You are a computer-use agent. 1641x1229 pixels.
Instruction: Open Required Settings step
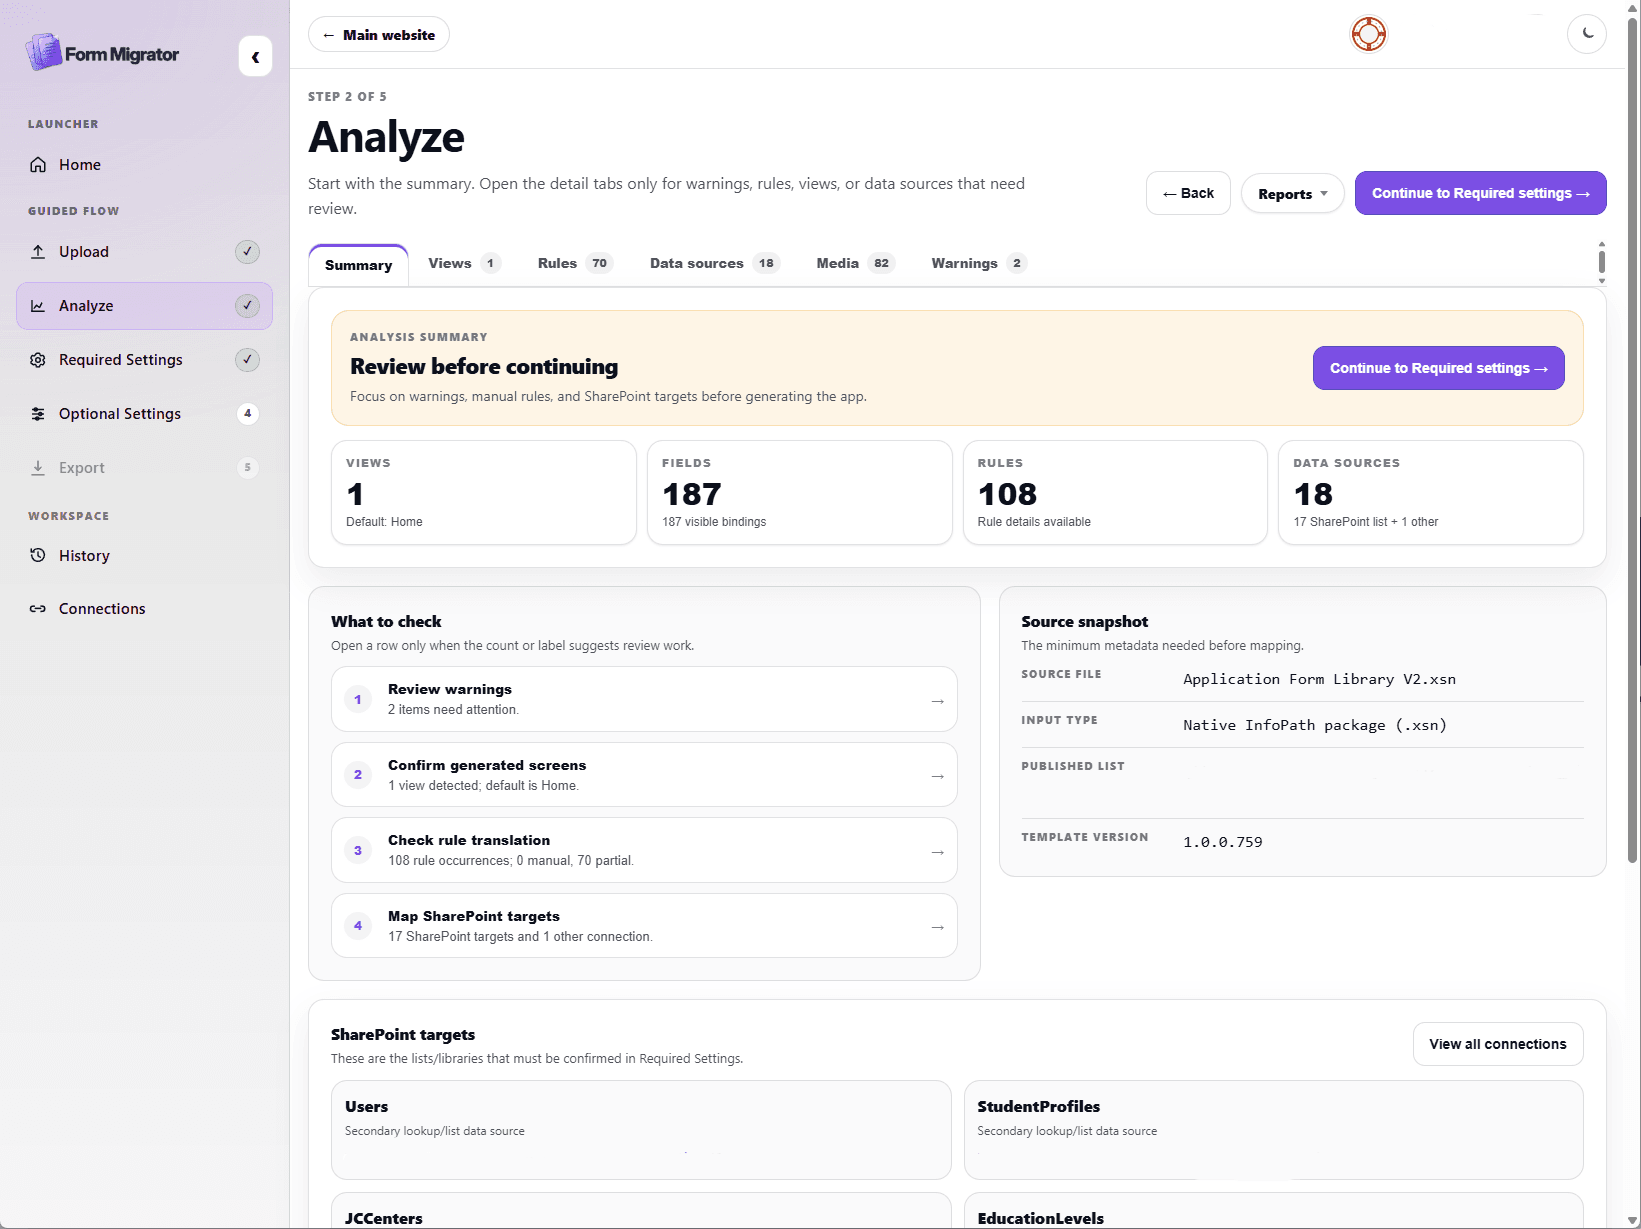click(x=144, y=360)
